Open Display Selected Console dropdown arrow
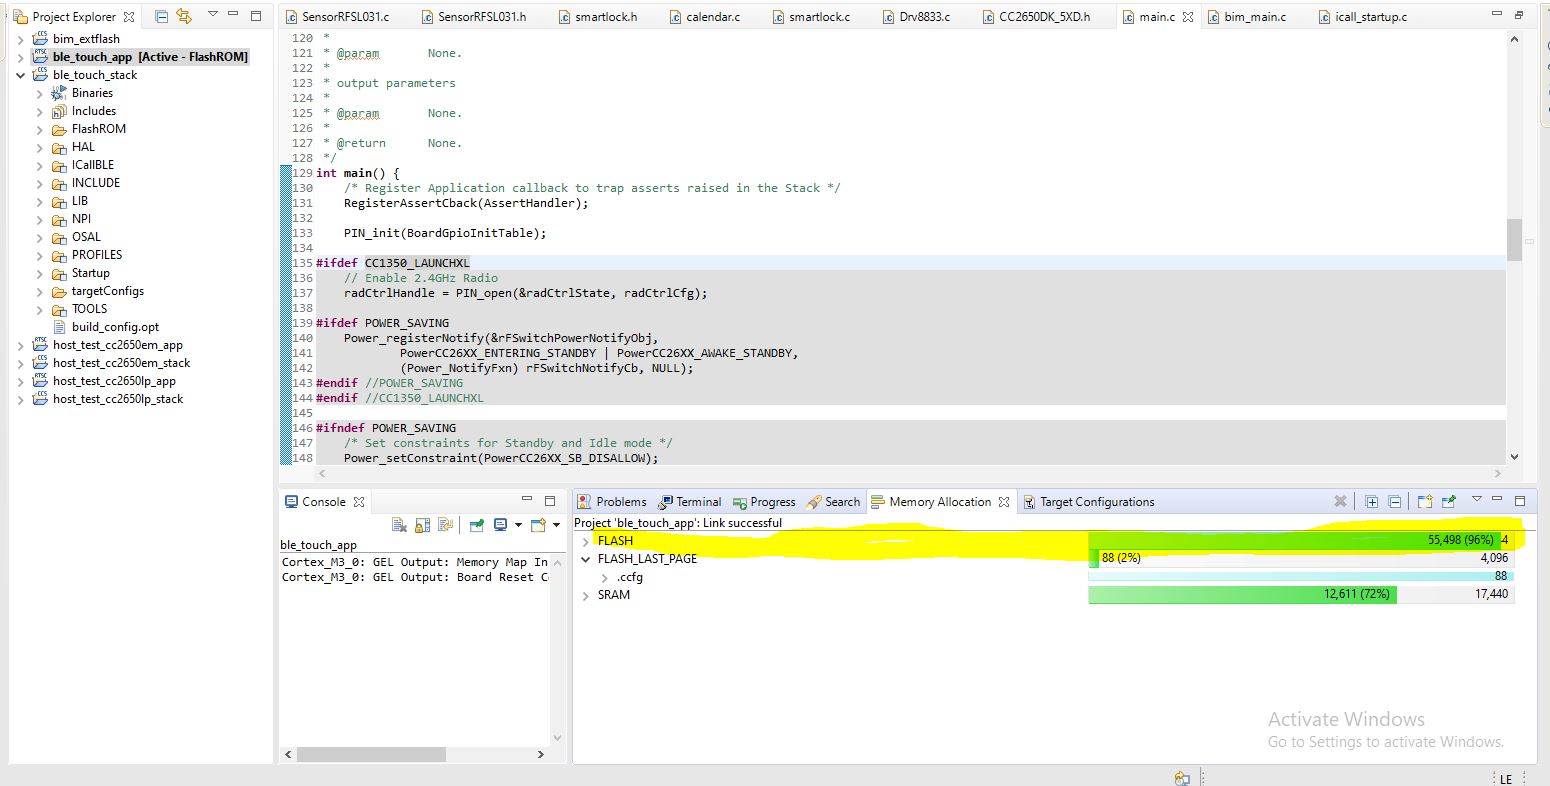Viewport: 1550px width, 786px height. pyautogui.click(x=518, y=525)
